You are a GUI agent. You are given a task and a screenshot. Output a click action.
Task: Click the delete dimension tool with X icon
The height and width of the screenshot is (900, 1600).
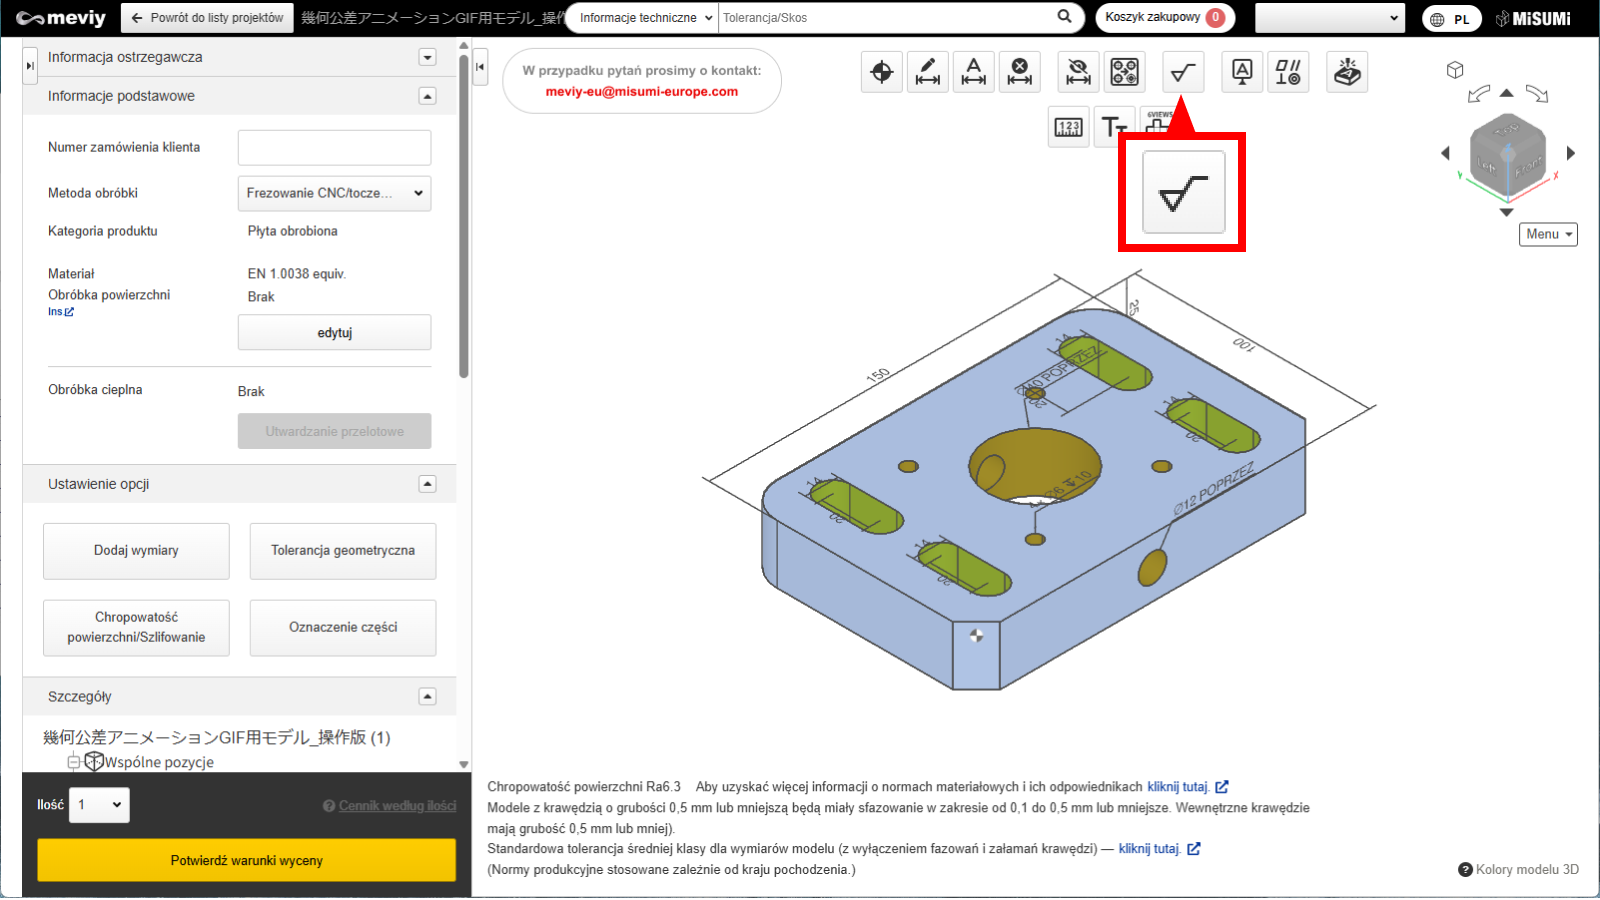(x=1019, y=72)
